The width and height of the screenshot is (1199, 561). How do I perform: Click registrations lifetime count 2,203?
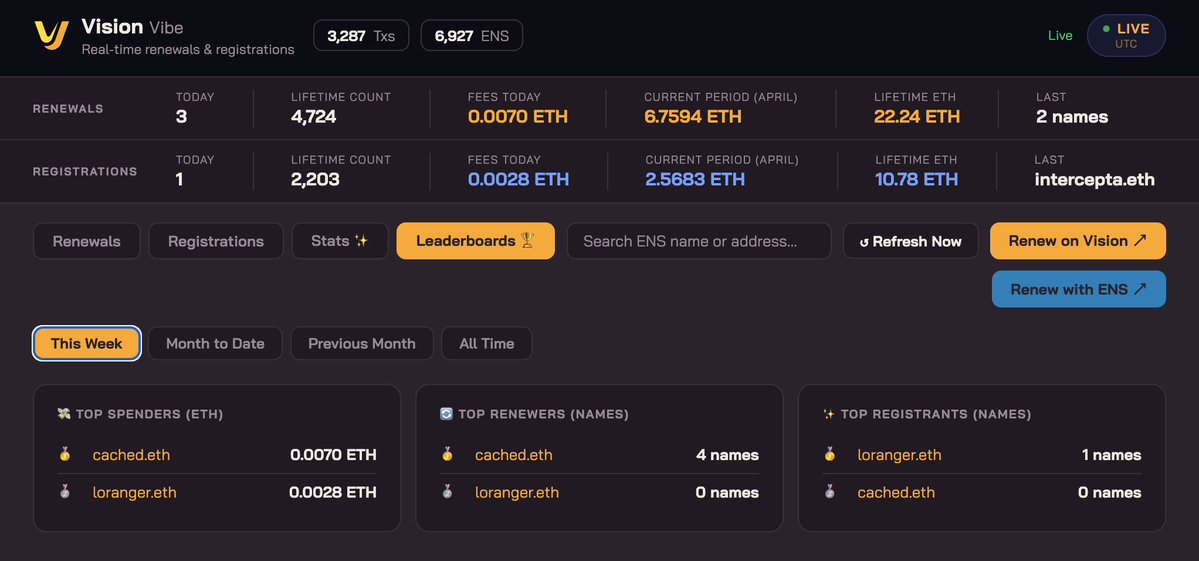coord(315,180)
